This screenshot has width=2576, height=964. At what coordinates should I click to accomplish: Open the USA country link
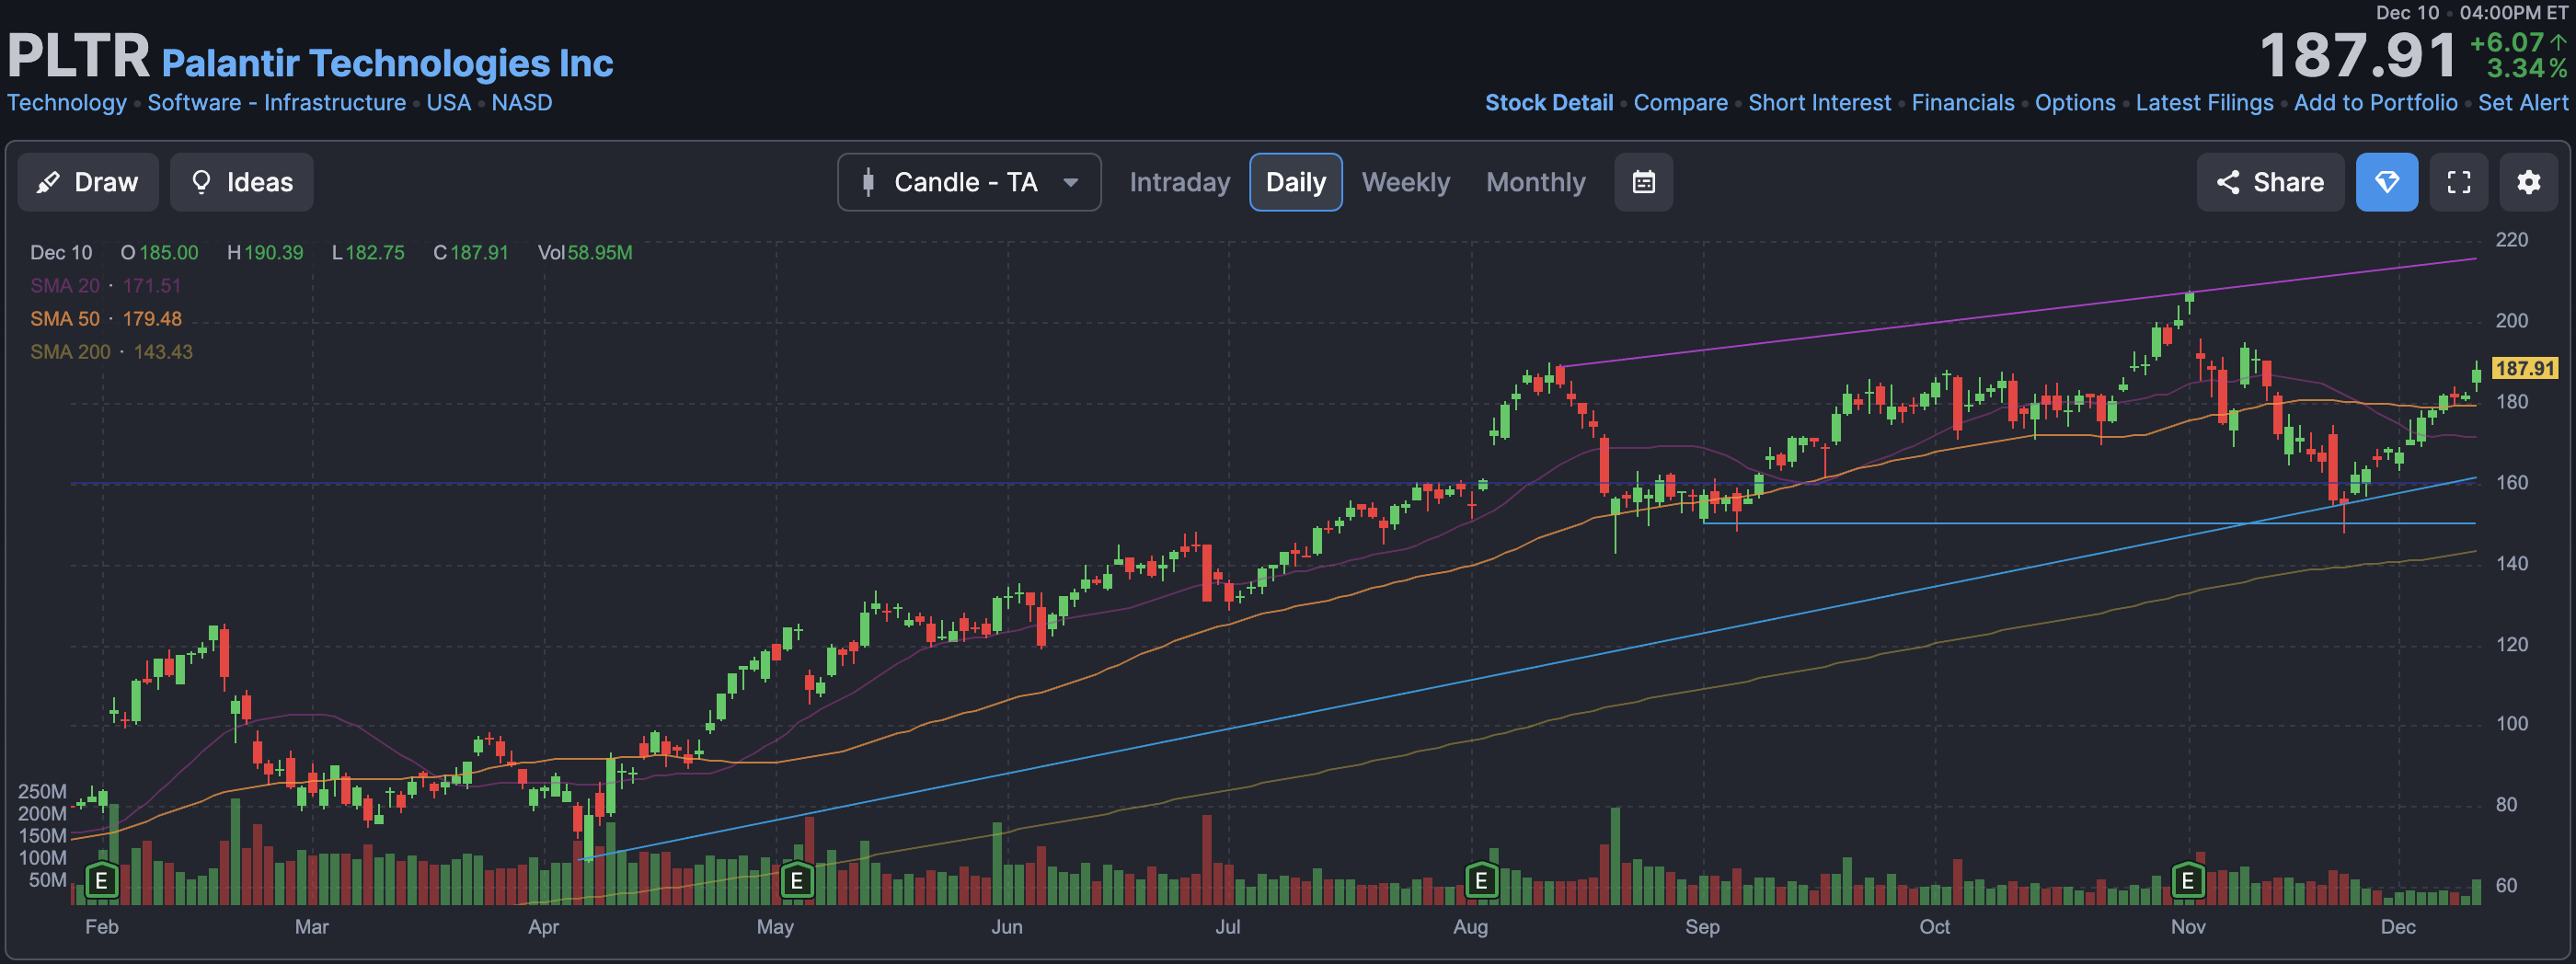[448, 103]
